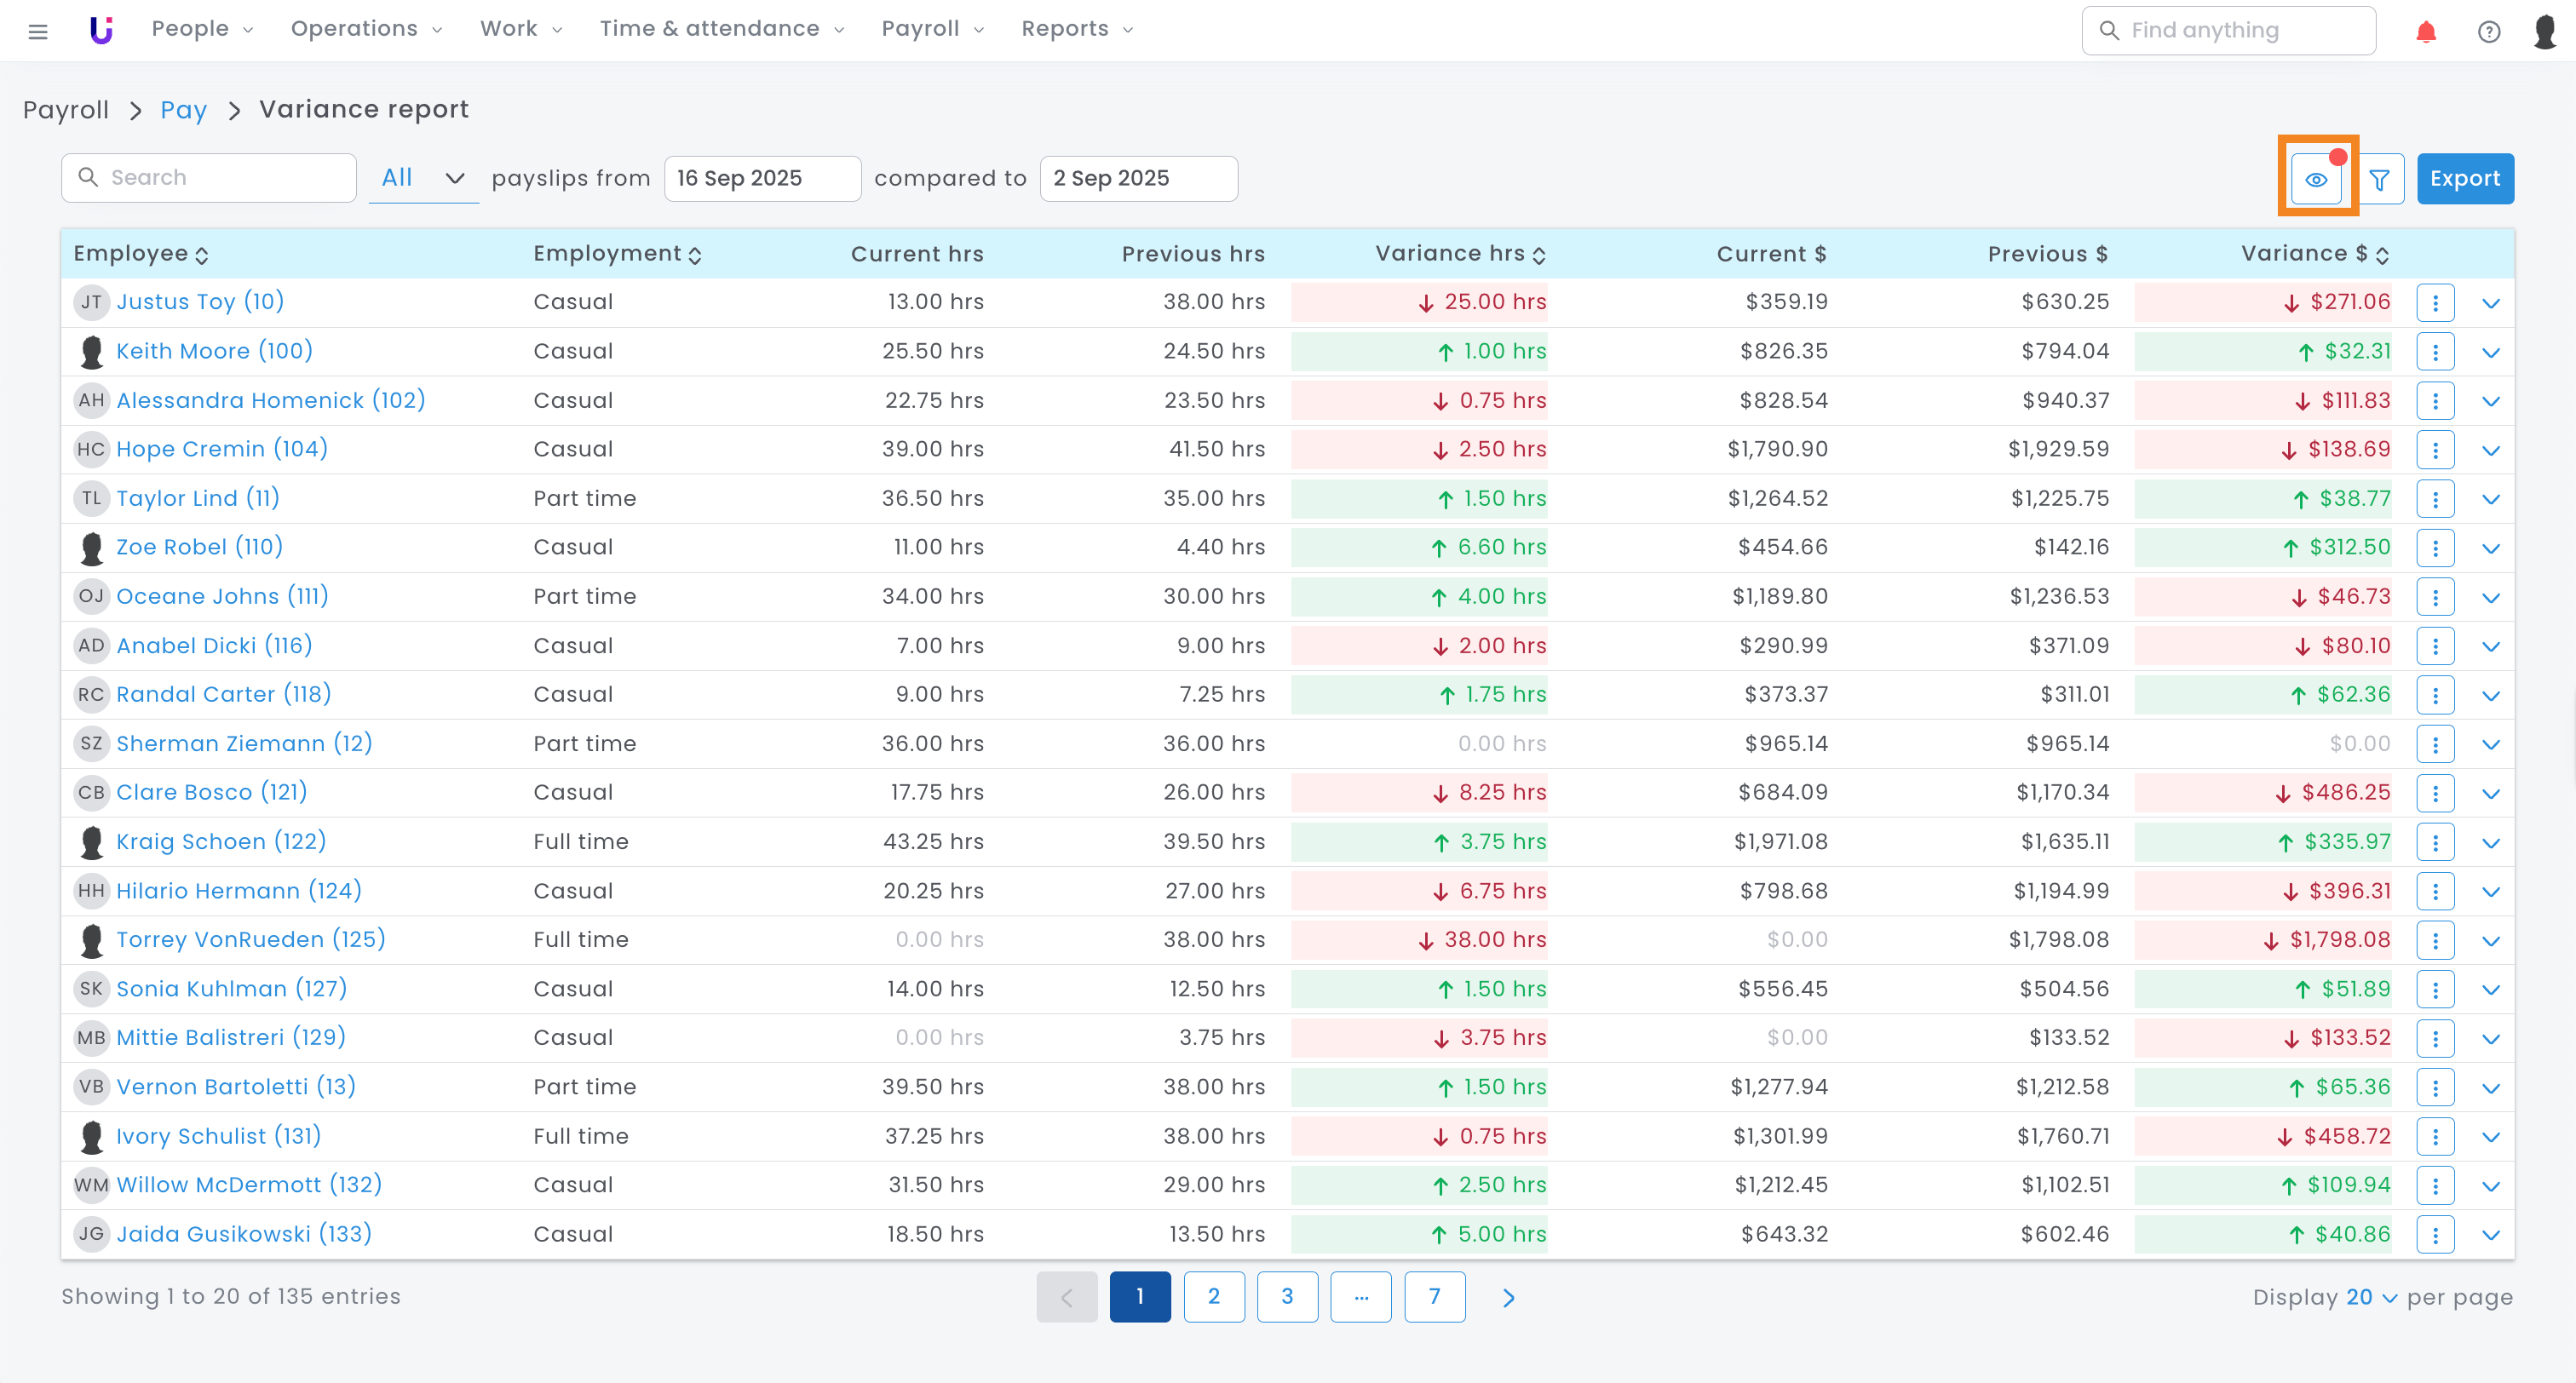Click the Export button
Screen dimensions: 2576x1383
tap(2464, 179)
